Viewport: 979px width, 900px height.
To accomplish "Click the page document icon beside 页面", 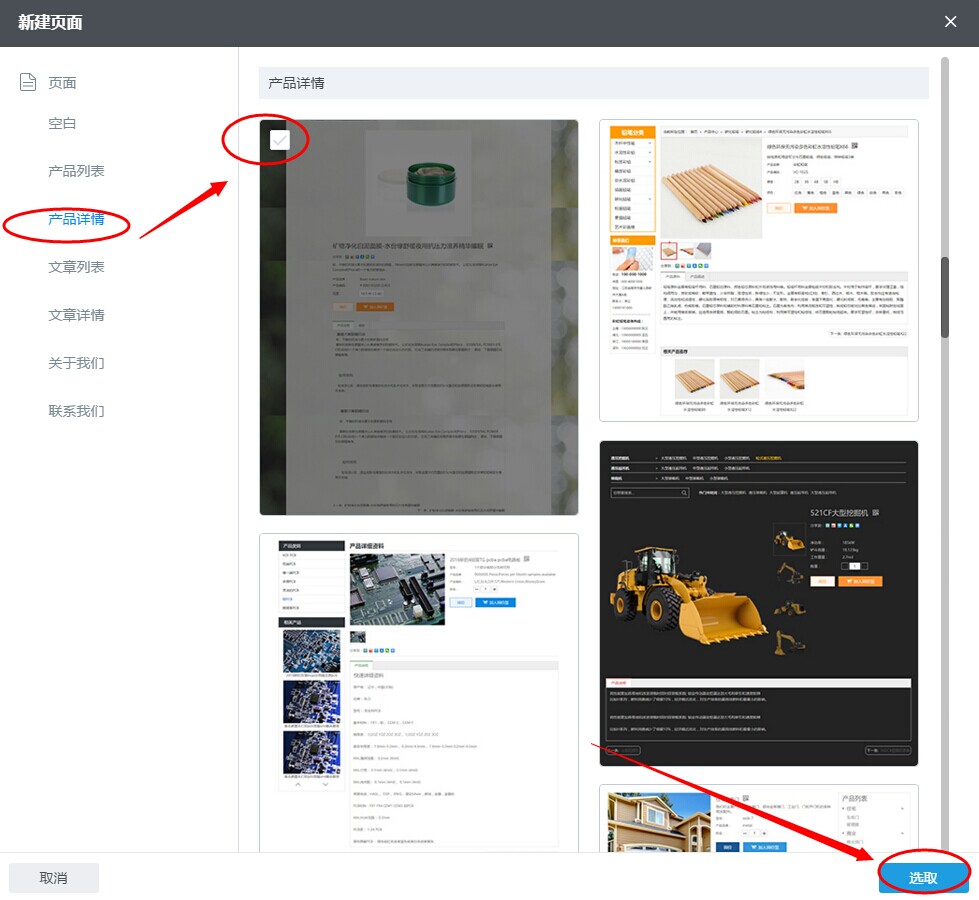I will [x=30, y=82].
